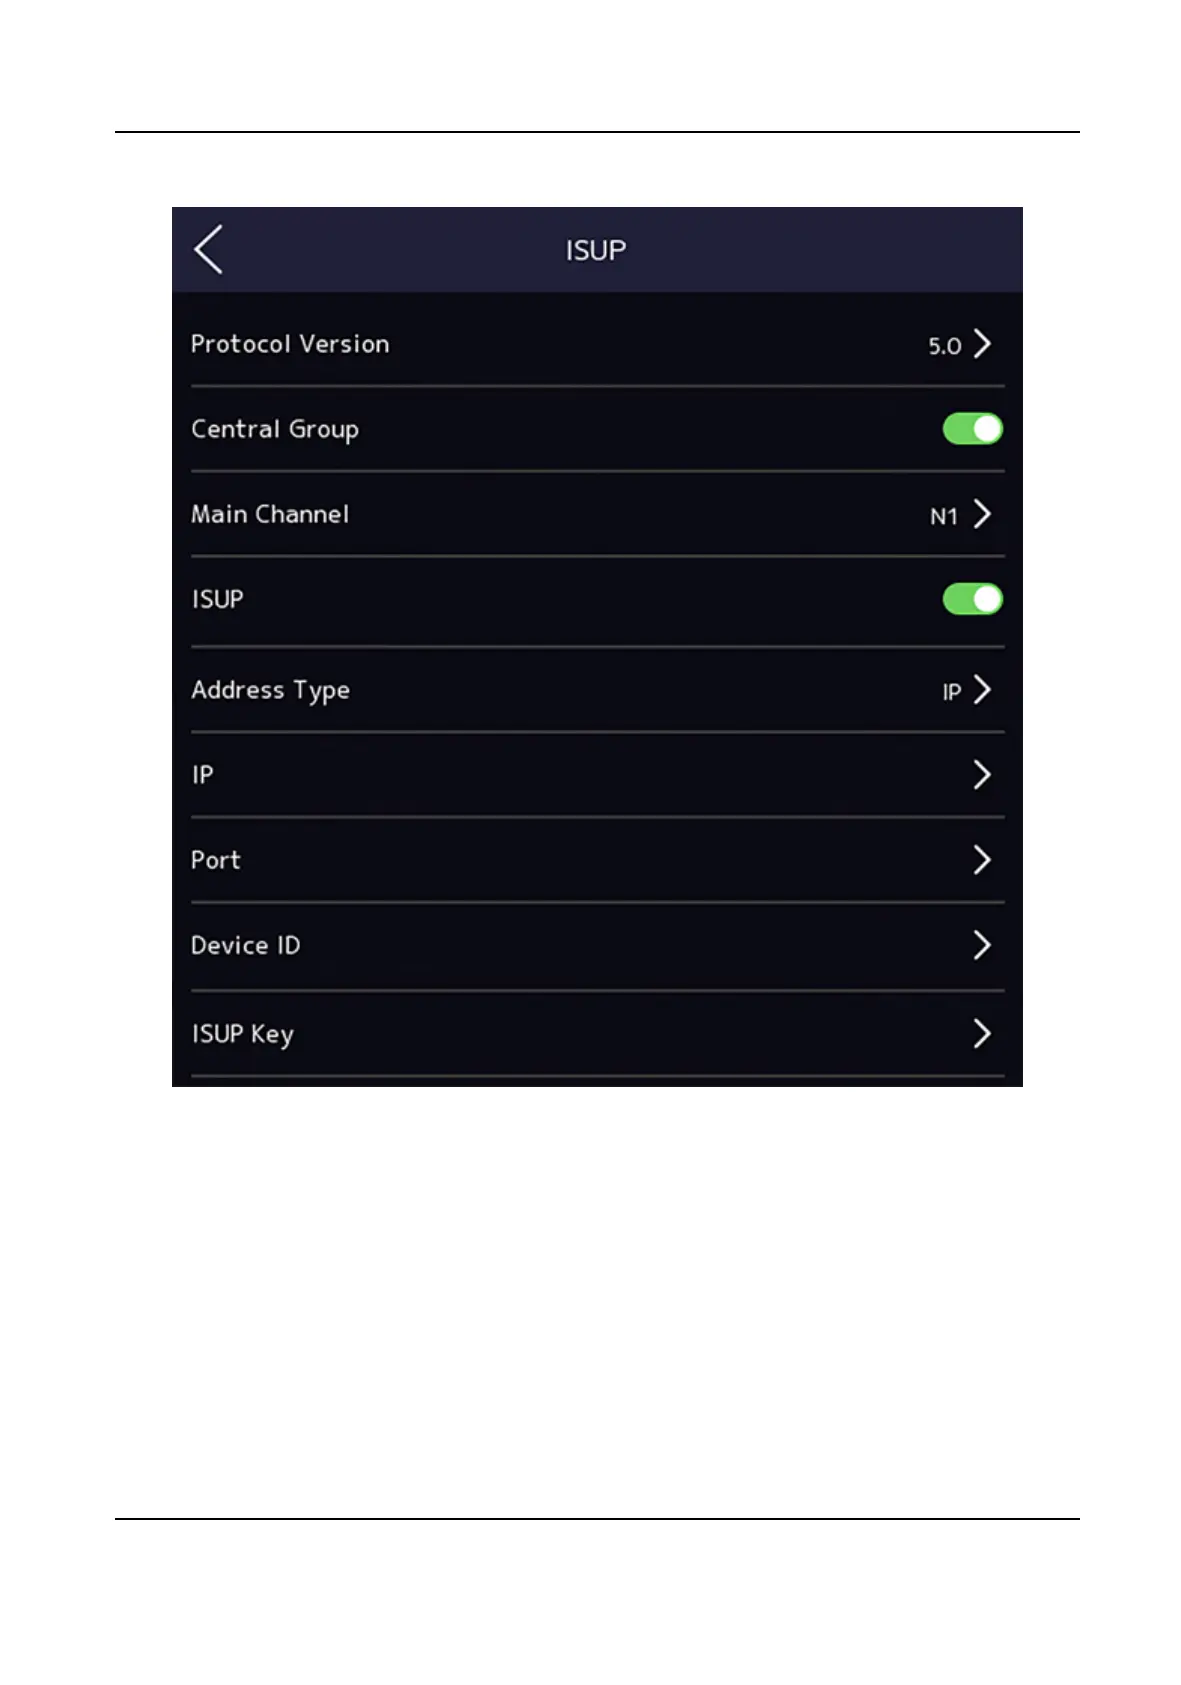Tap the chevron in the Device ID row
The image size is (1181, 1685).
pos(982,945)
